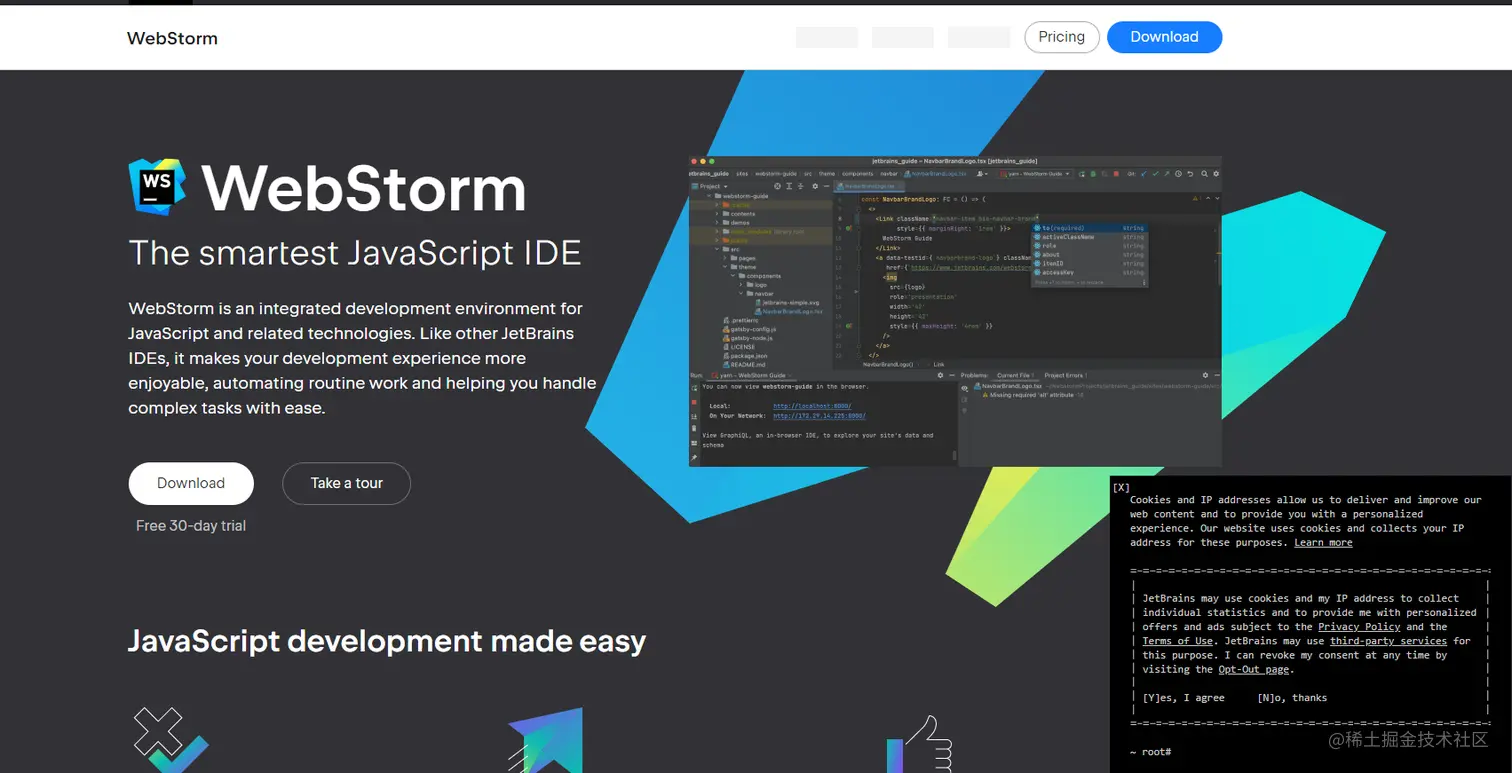Collapse the webstorm-guide folder in IDE screenshot

click(710, 196)
